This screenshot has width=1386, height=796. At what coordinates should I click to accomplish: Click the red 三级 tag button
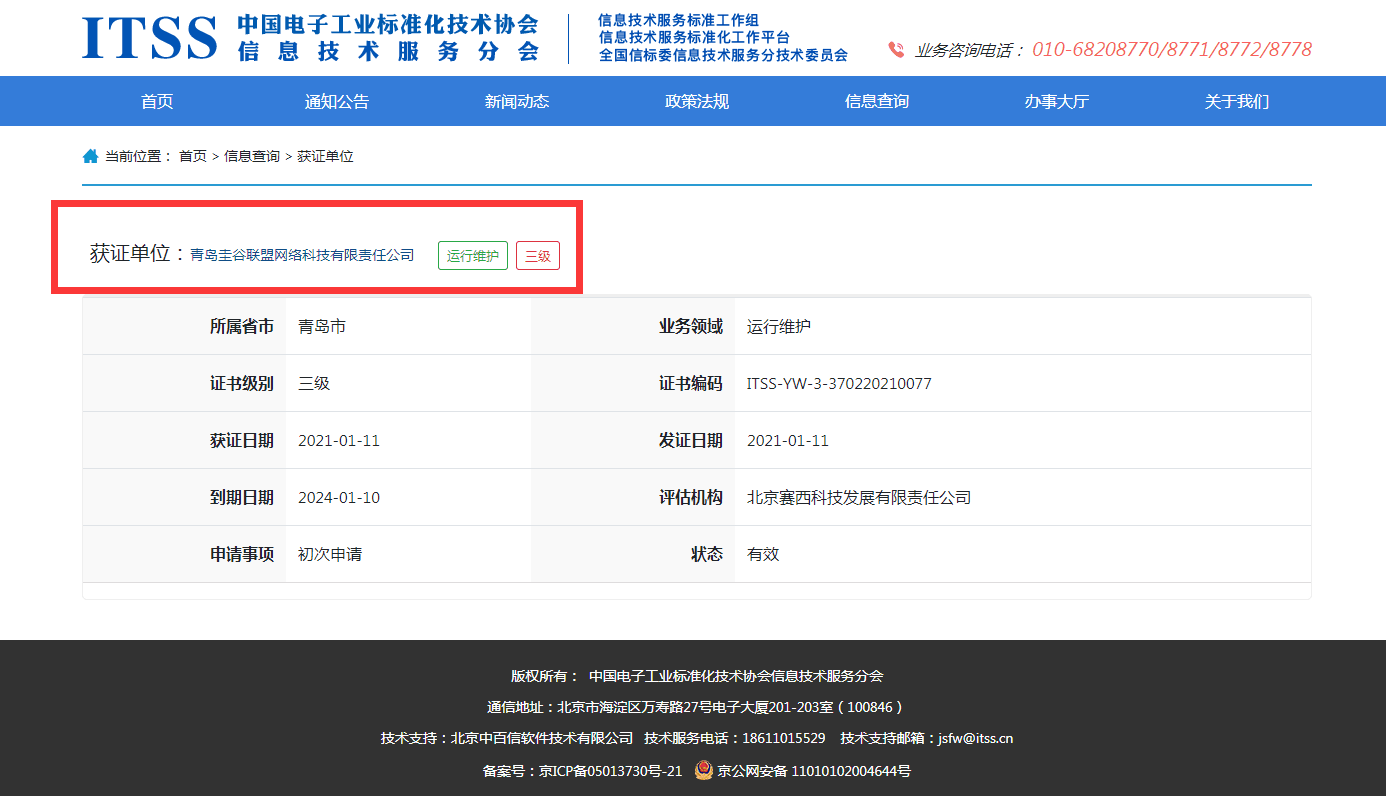coord(538,255)
